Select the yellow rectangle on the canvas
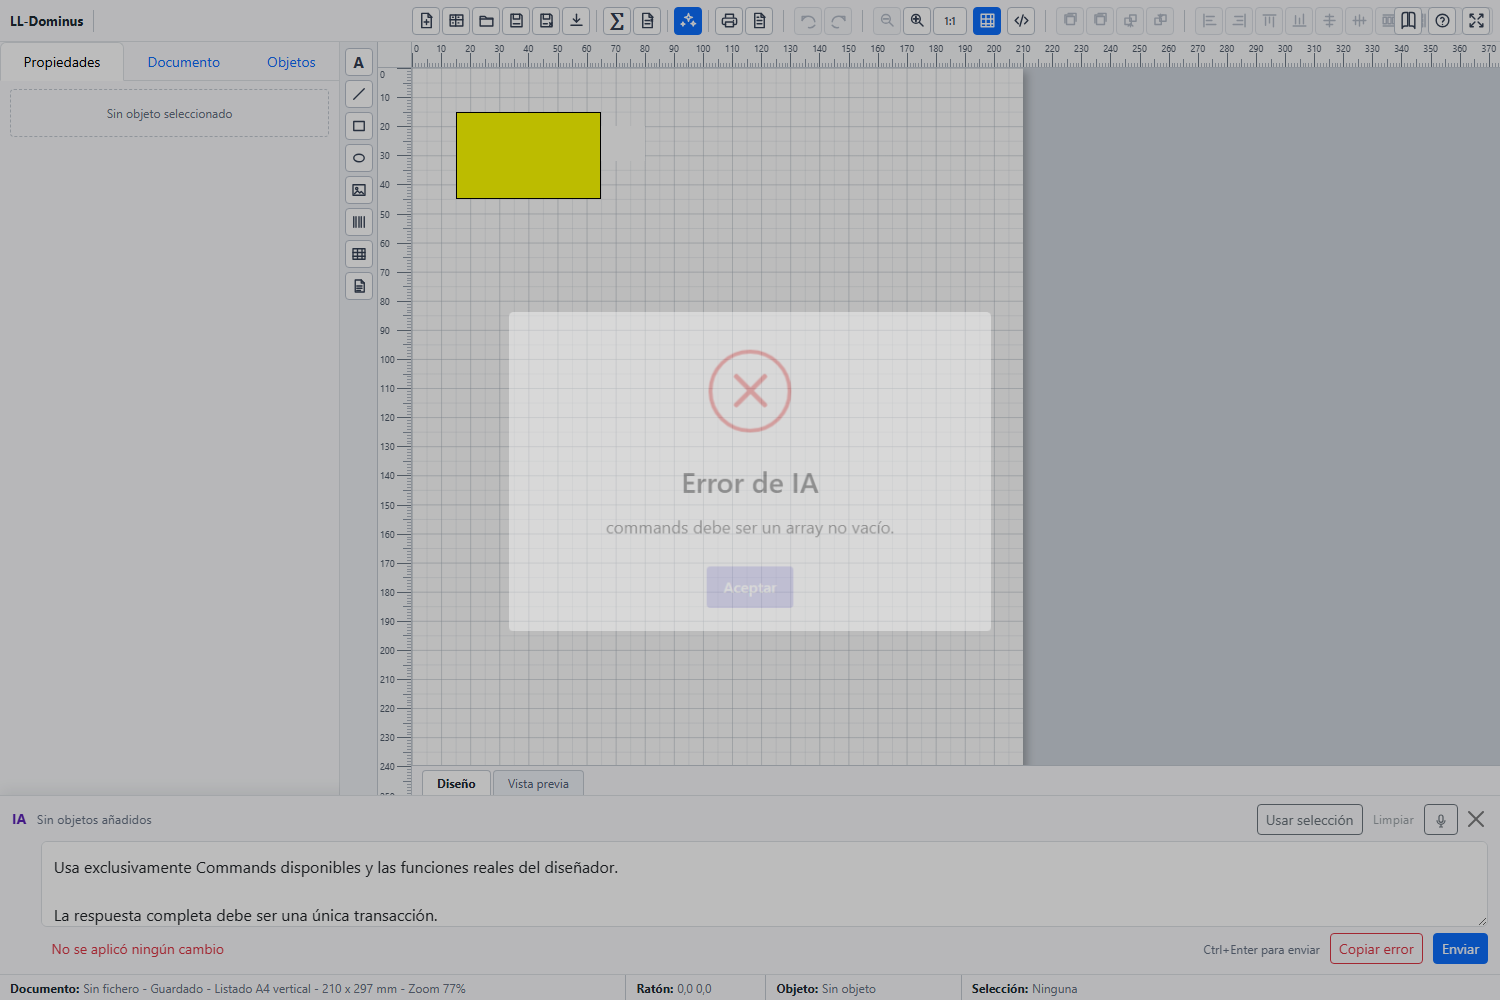 (x=528, y=155)
